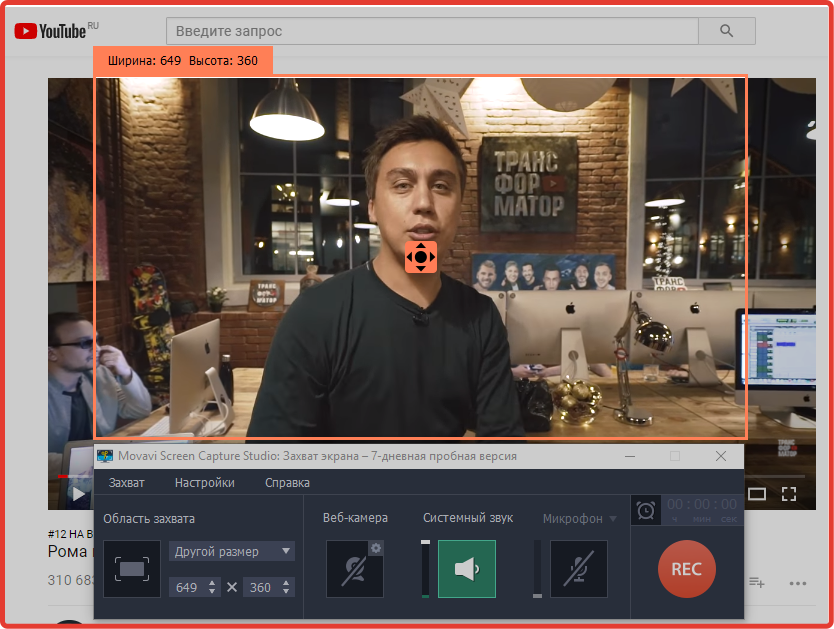
Task: Decrease capture width with down arrow
Action: (x=212, y=591)
